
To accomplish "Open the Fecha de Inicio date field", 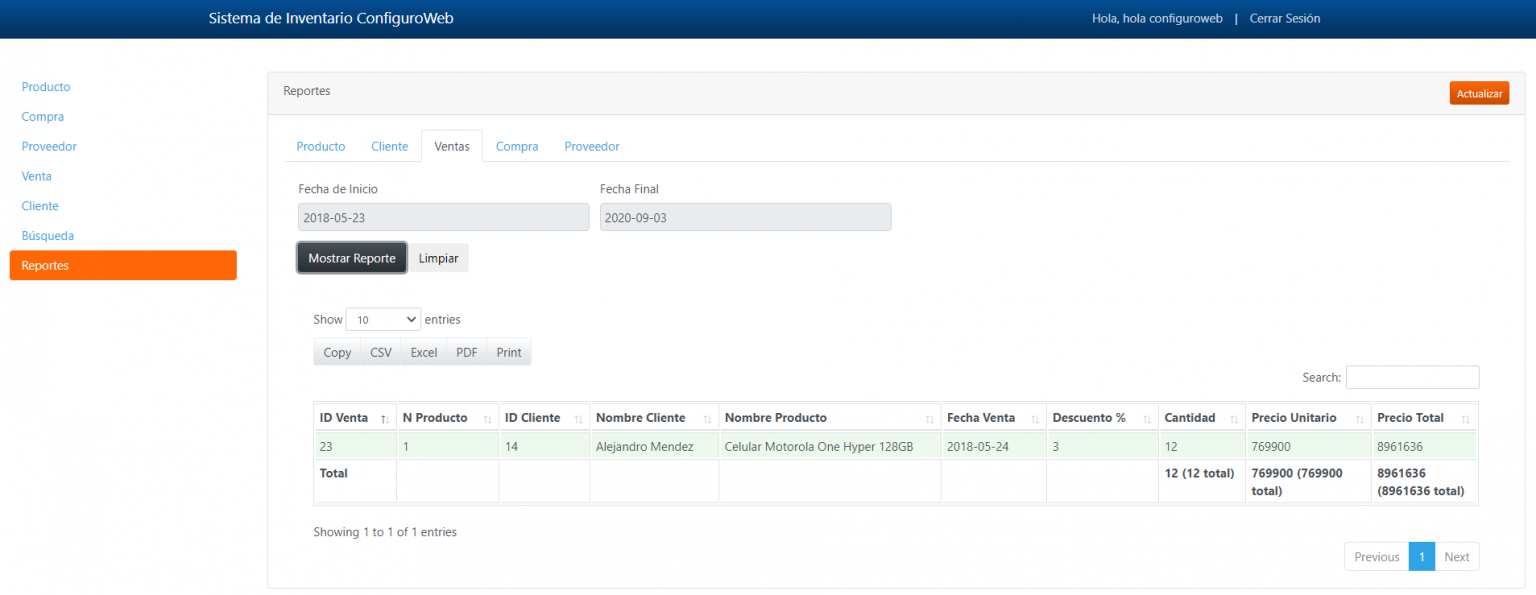I will (x=443, y=217).
